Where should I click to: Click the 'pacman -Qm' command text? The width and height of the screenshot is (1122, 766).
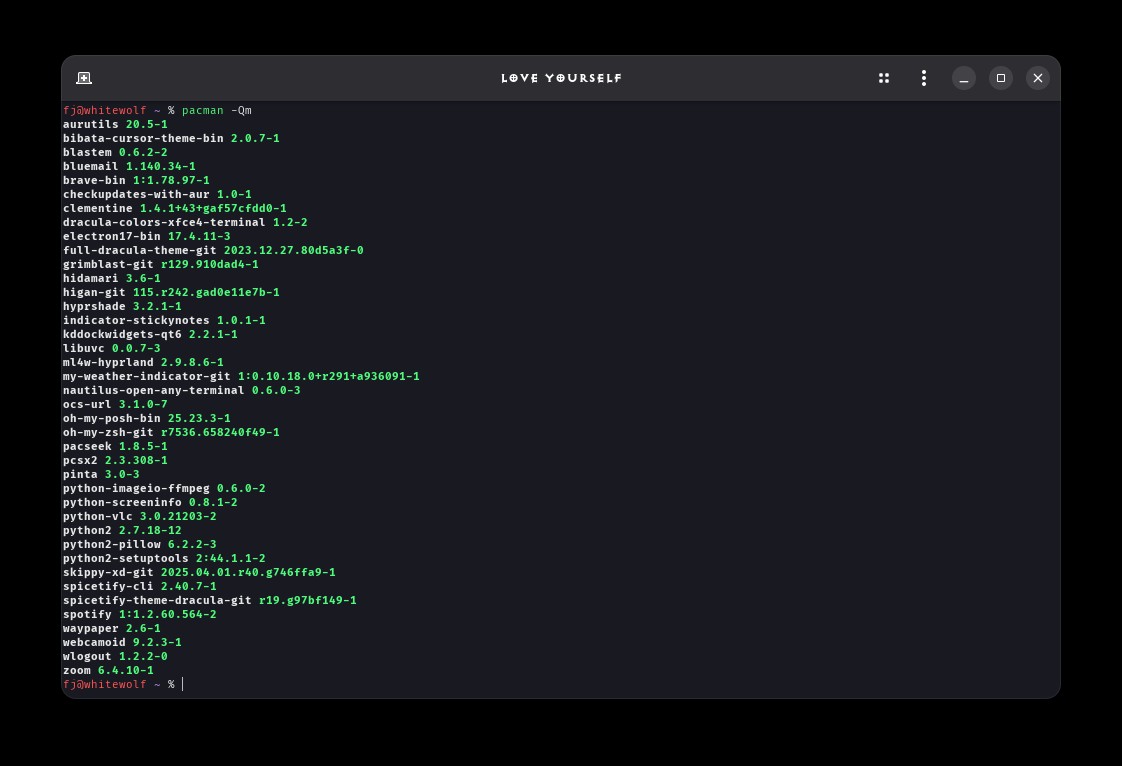(x=217, y=110)
